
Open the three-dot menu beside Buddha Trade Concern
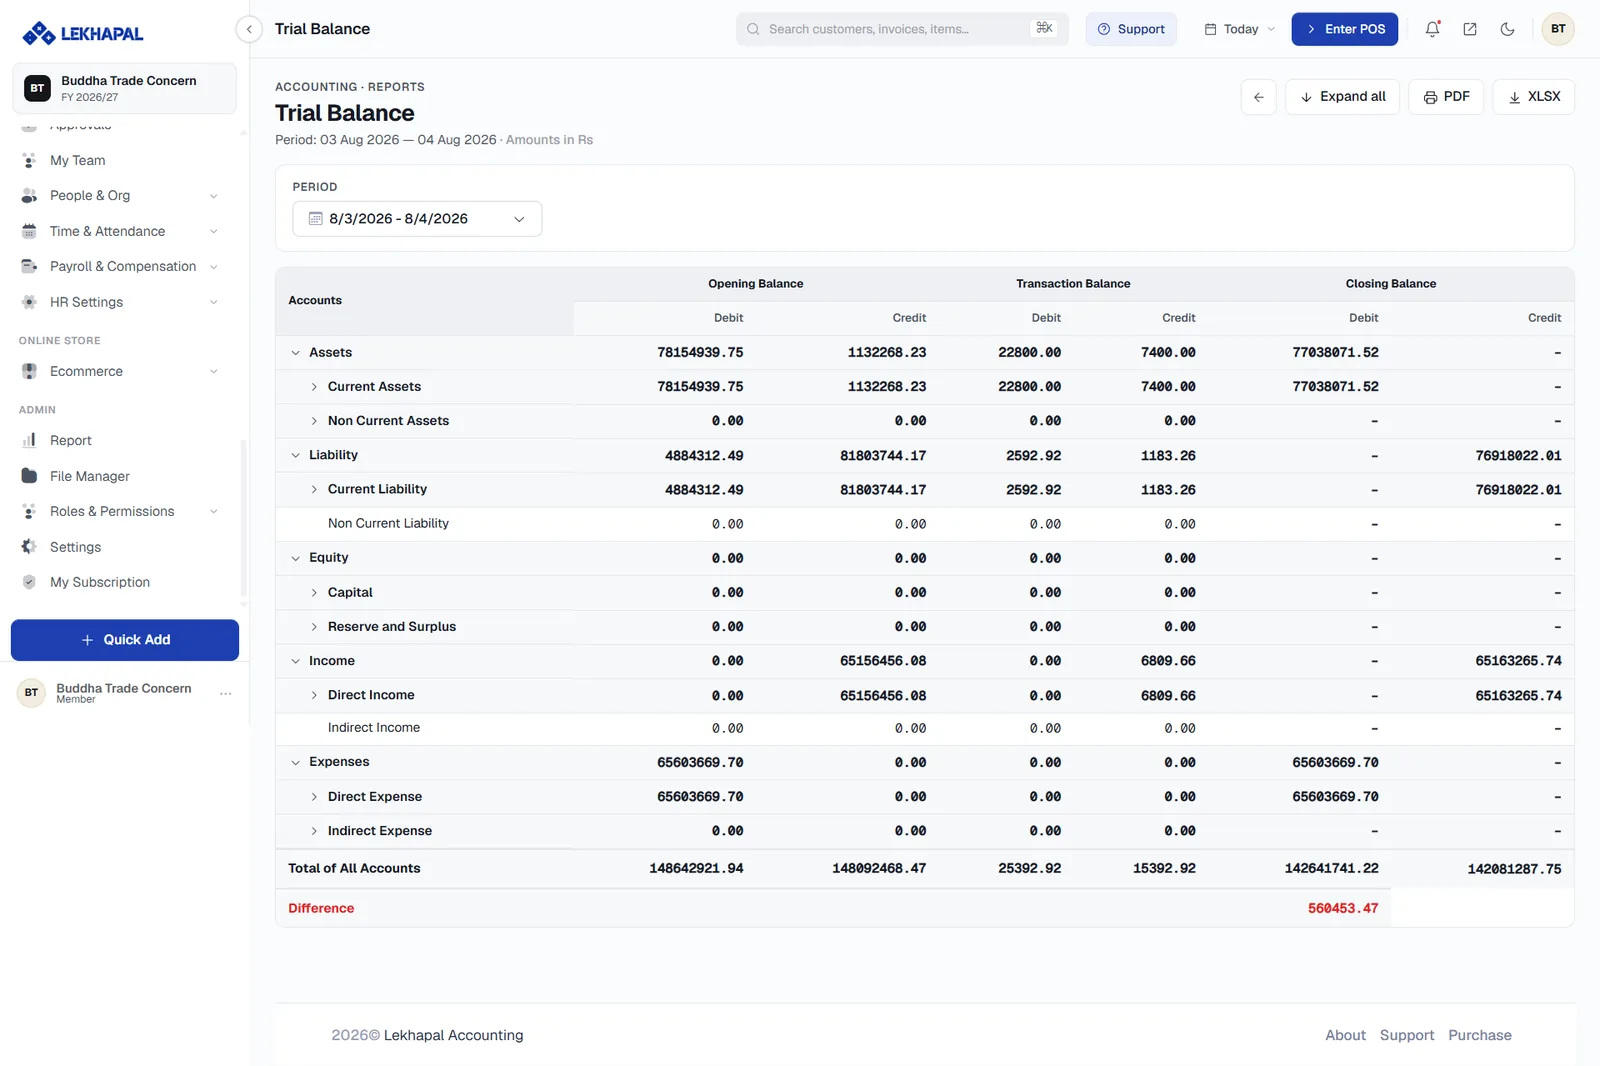226,693
